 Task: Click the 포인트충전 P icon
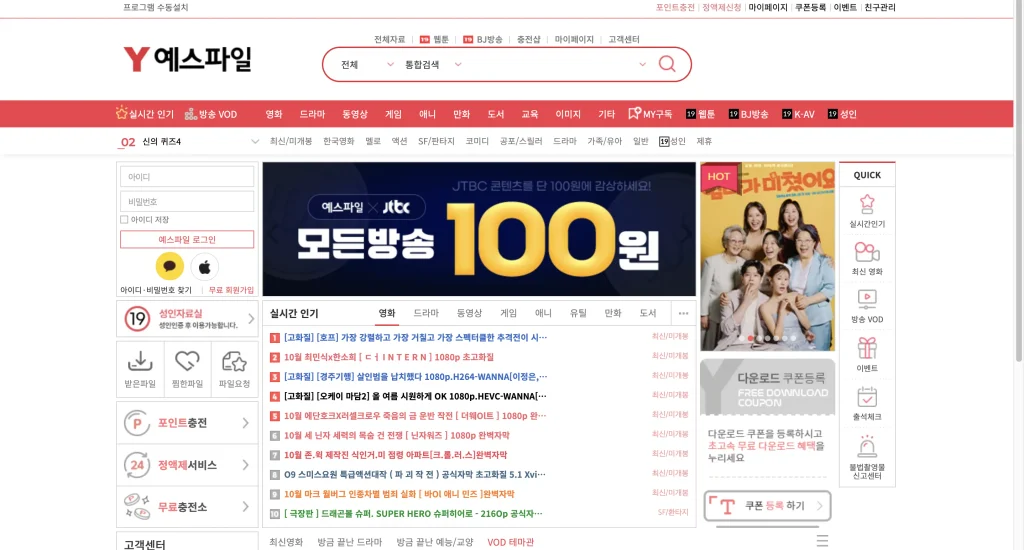pyautogui.click(x=137, y=423)
